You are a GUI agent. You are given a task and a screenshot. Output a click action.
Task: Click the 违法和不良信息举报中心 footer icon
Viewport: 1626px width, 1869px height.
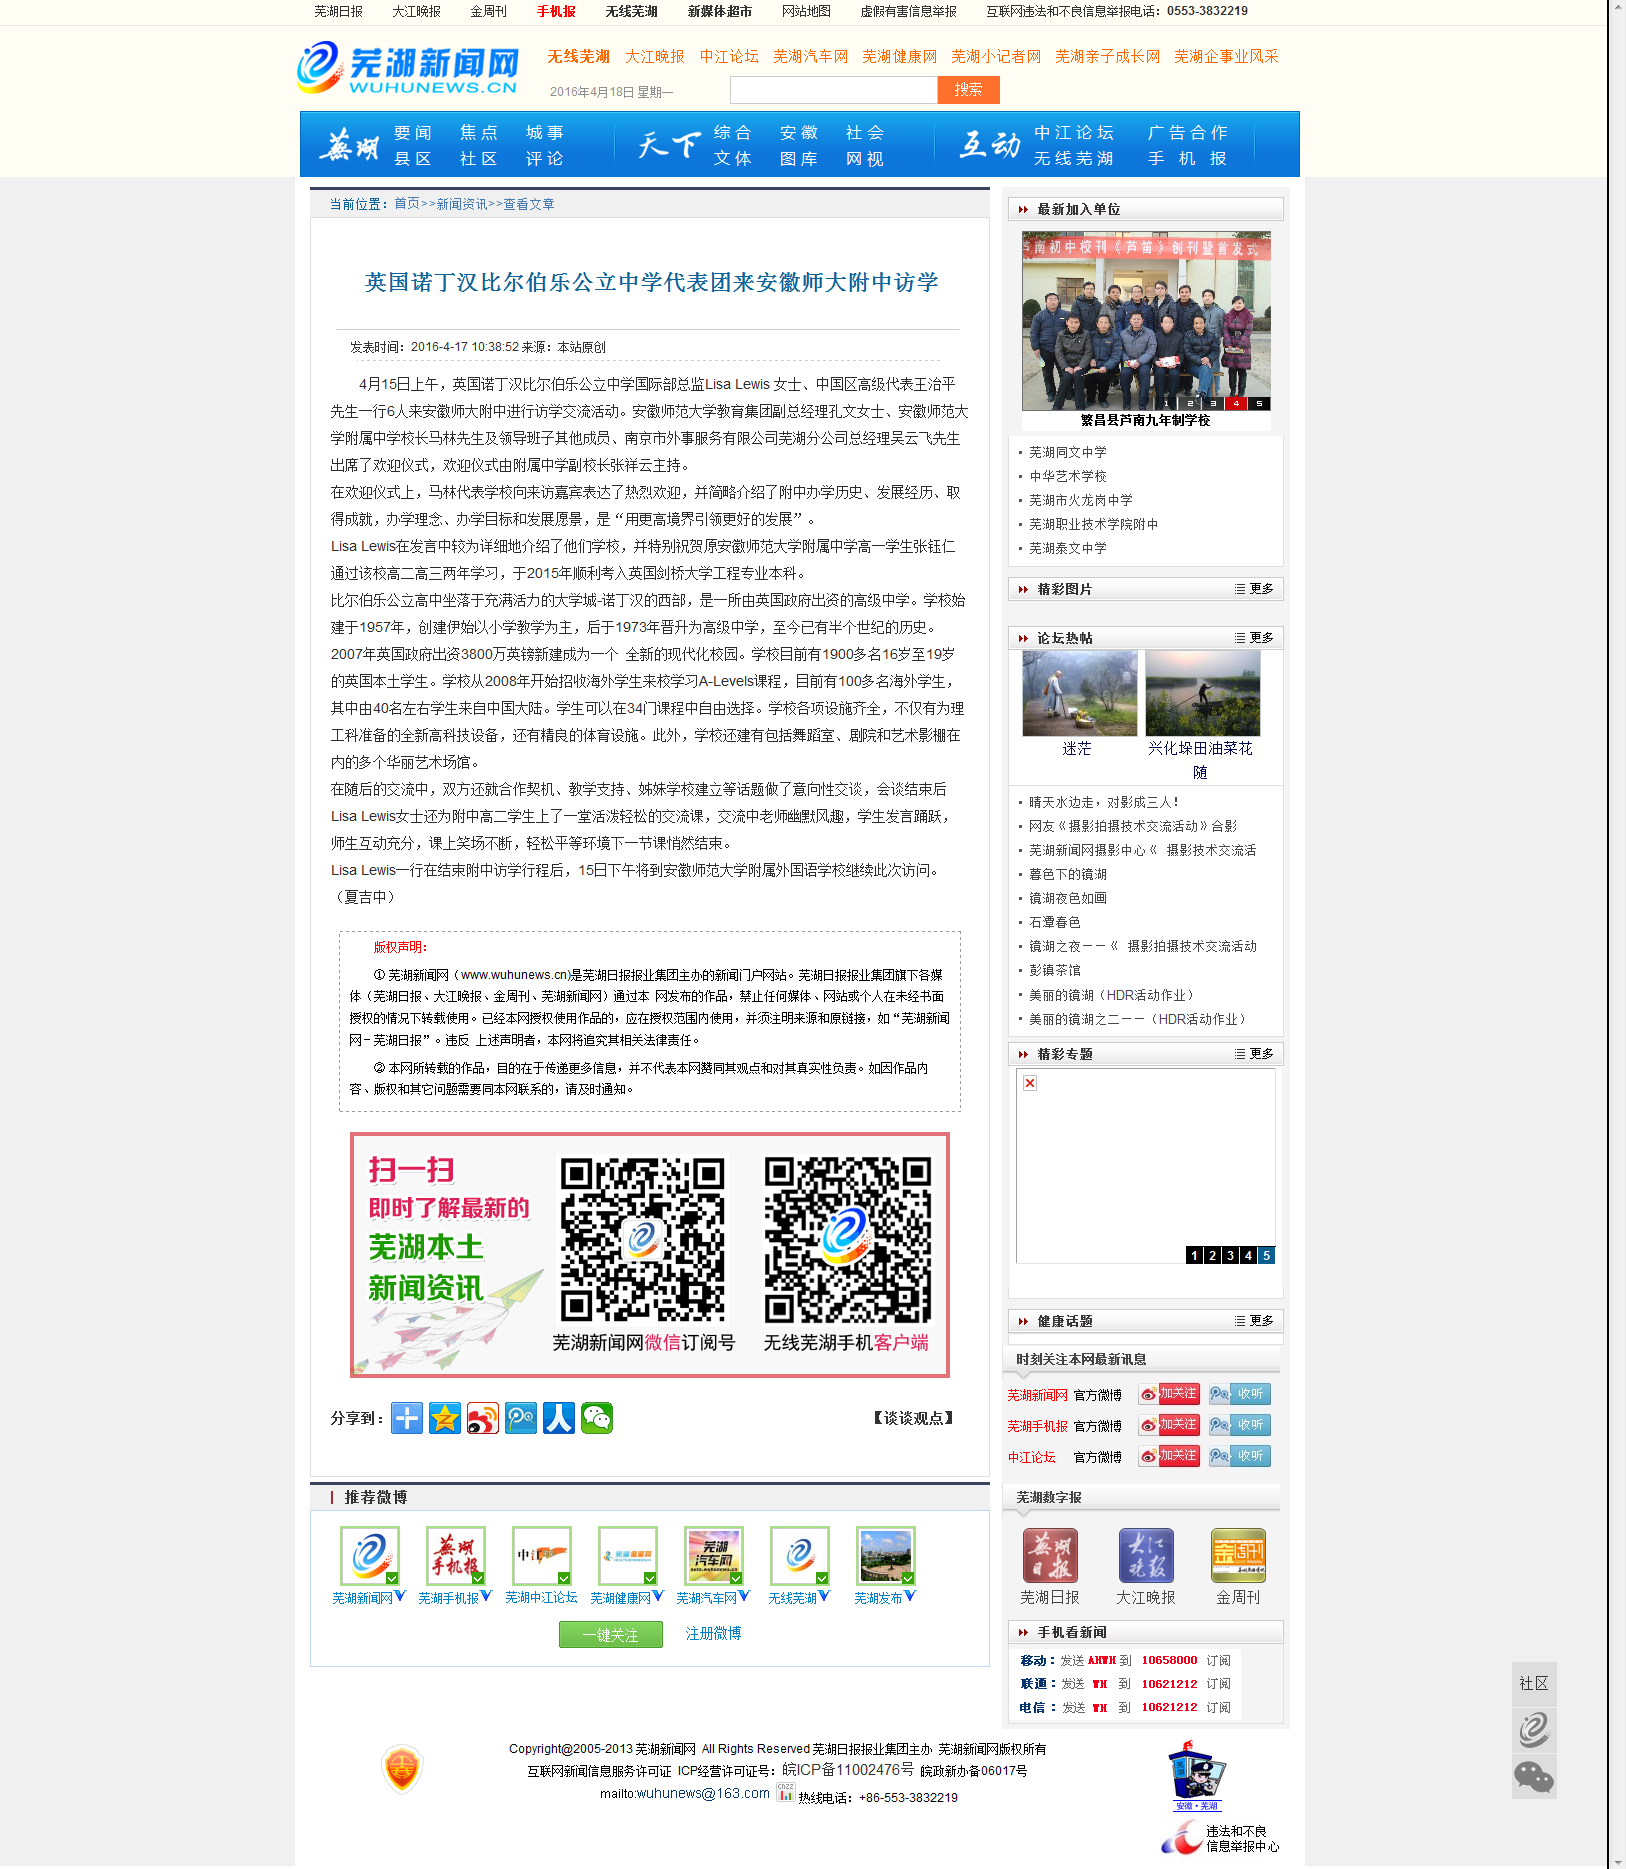1220,1838
